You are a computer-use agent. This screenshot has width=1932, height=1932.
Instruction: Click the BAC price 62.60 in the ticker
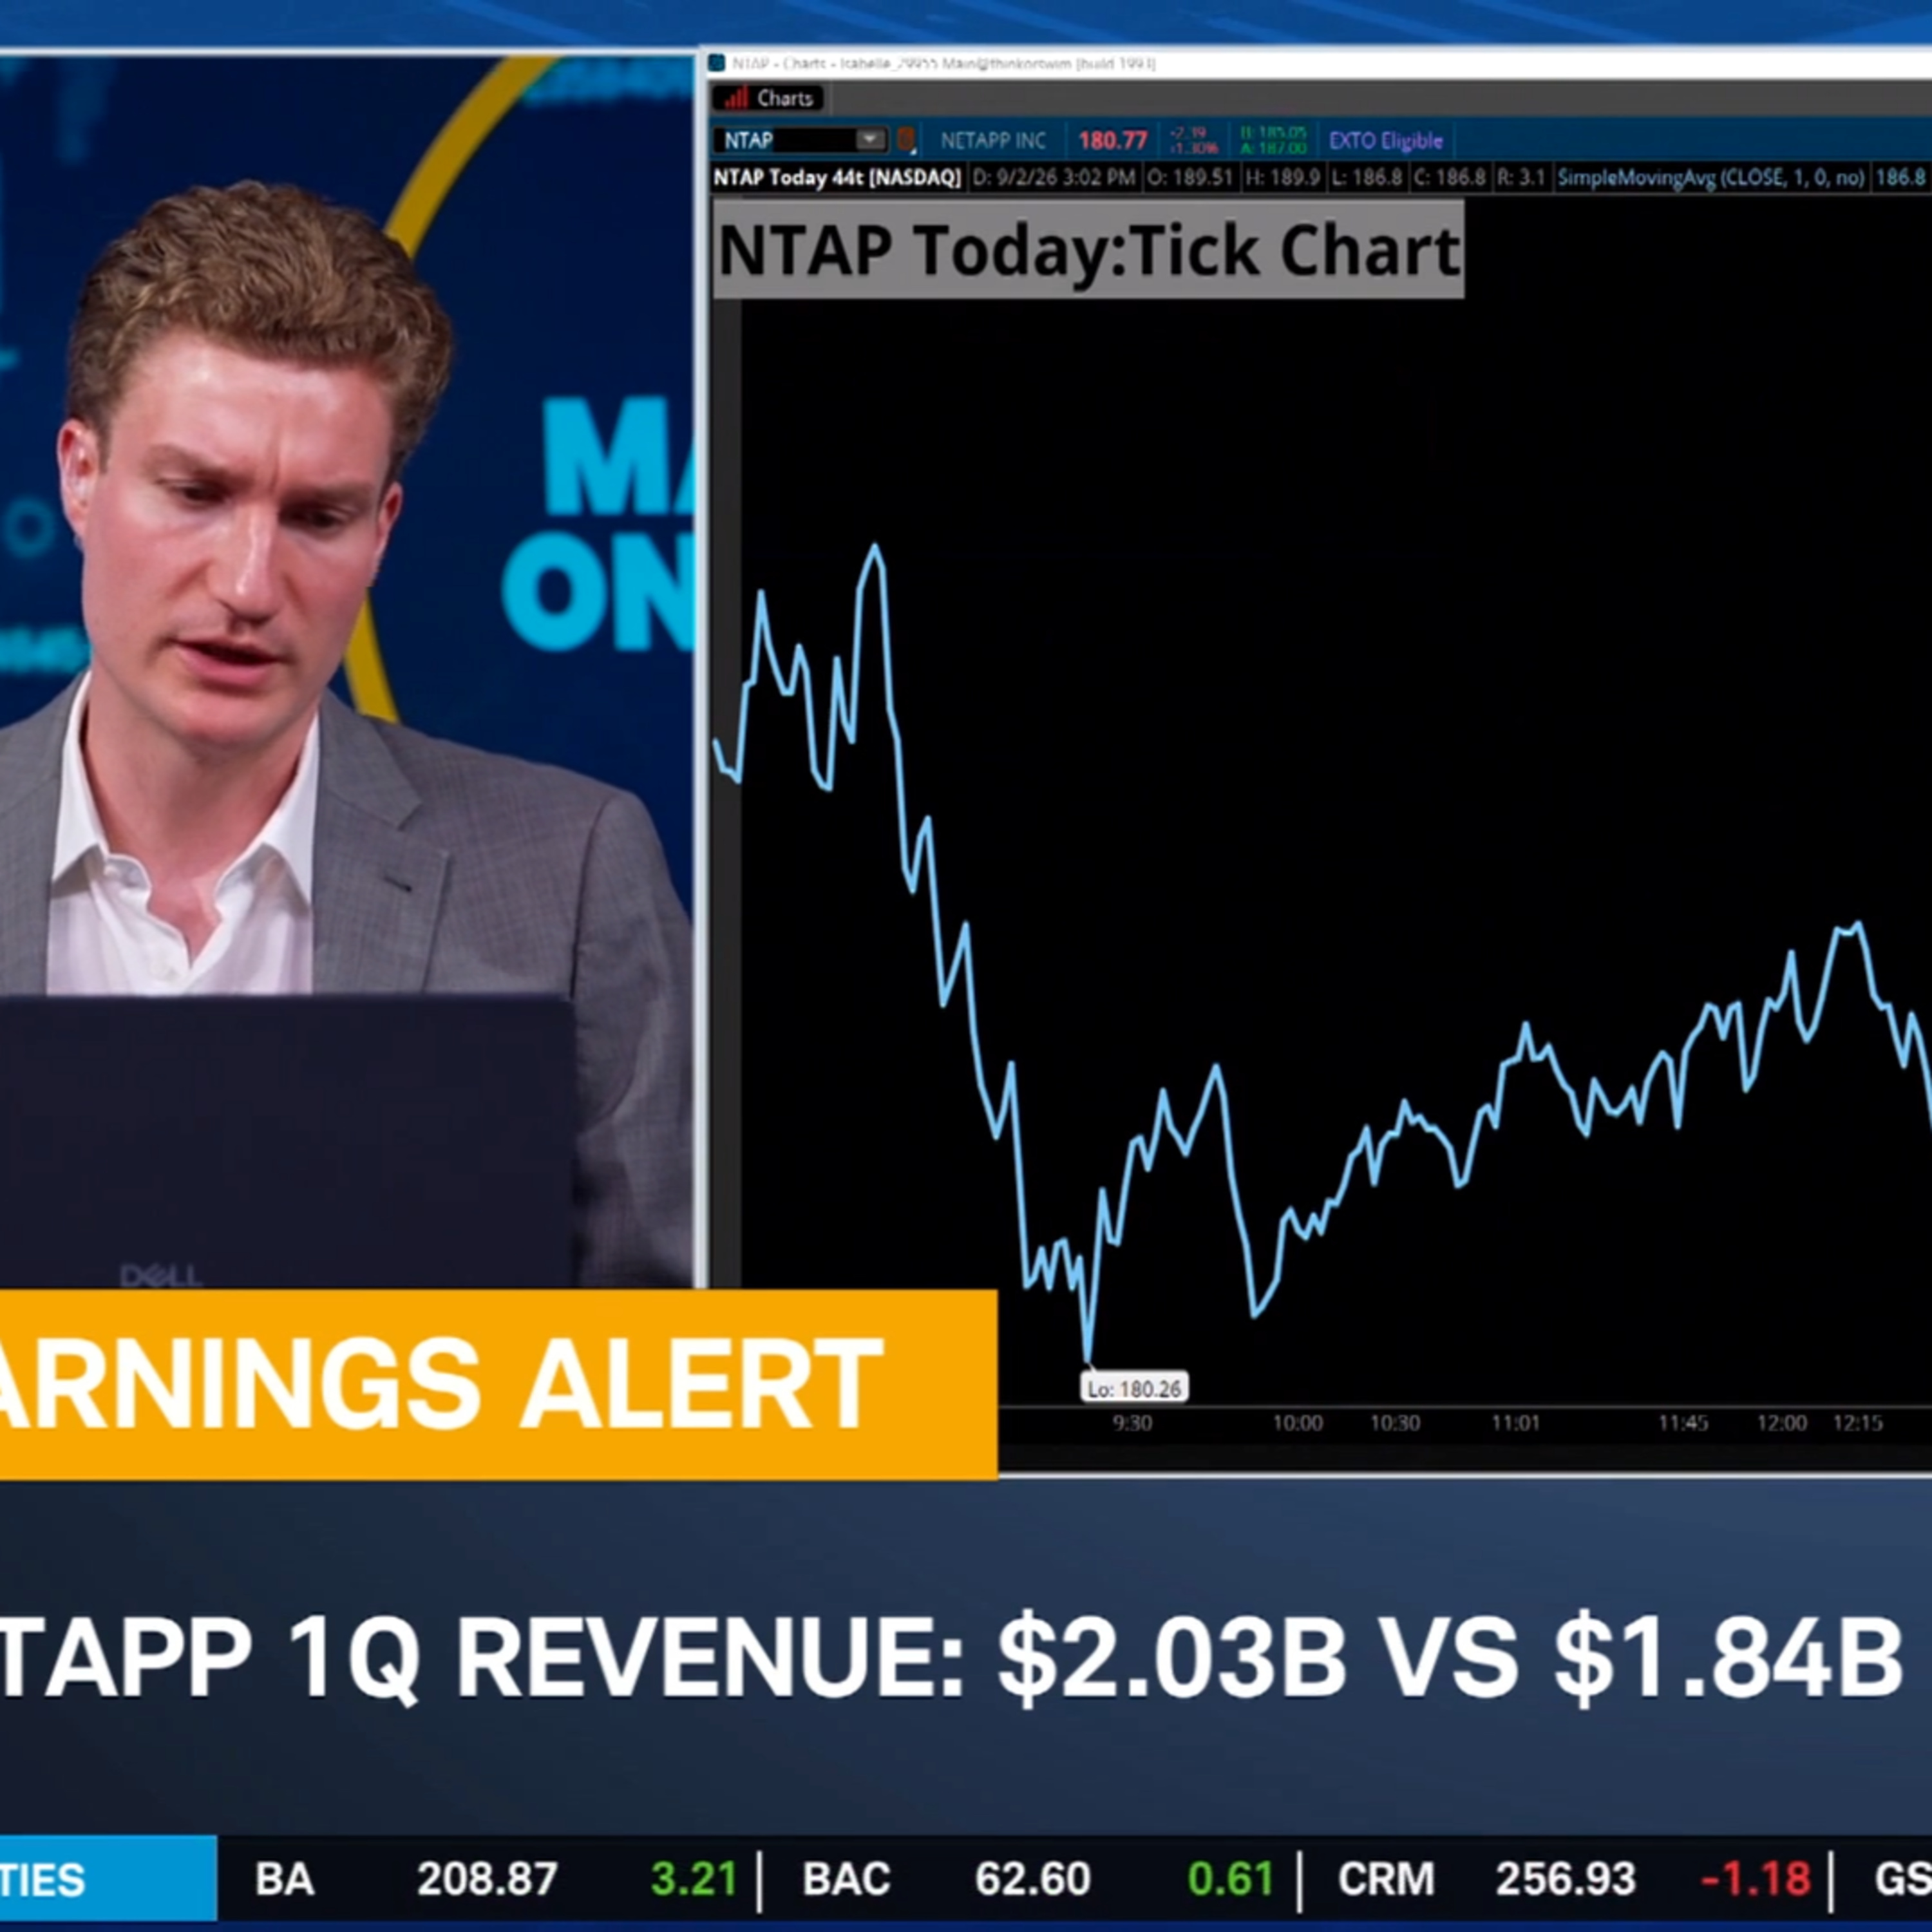tap(1032, 1880)
